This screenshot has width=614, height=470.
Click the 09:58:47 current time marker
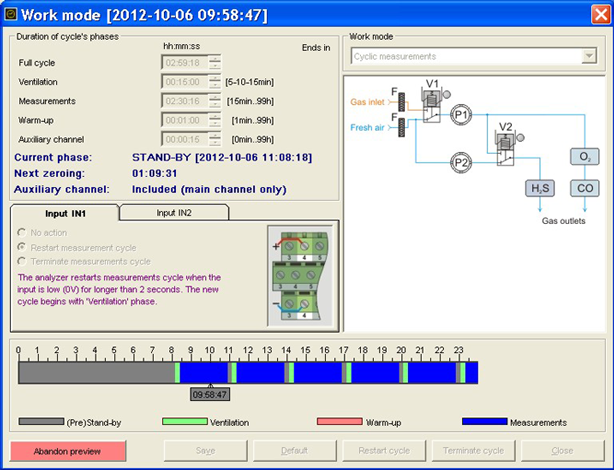[210, 395]
